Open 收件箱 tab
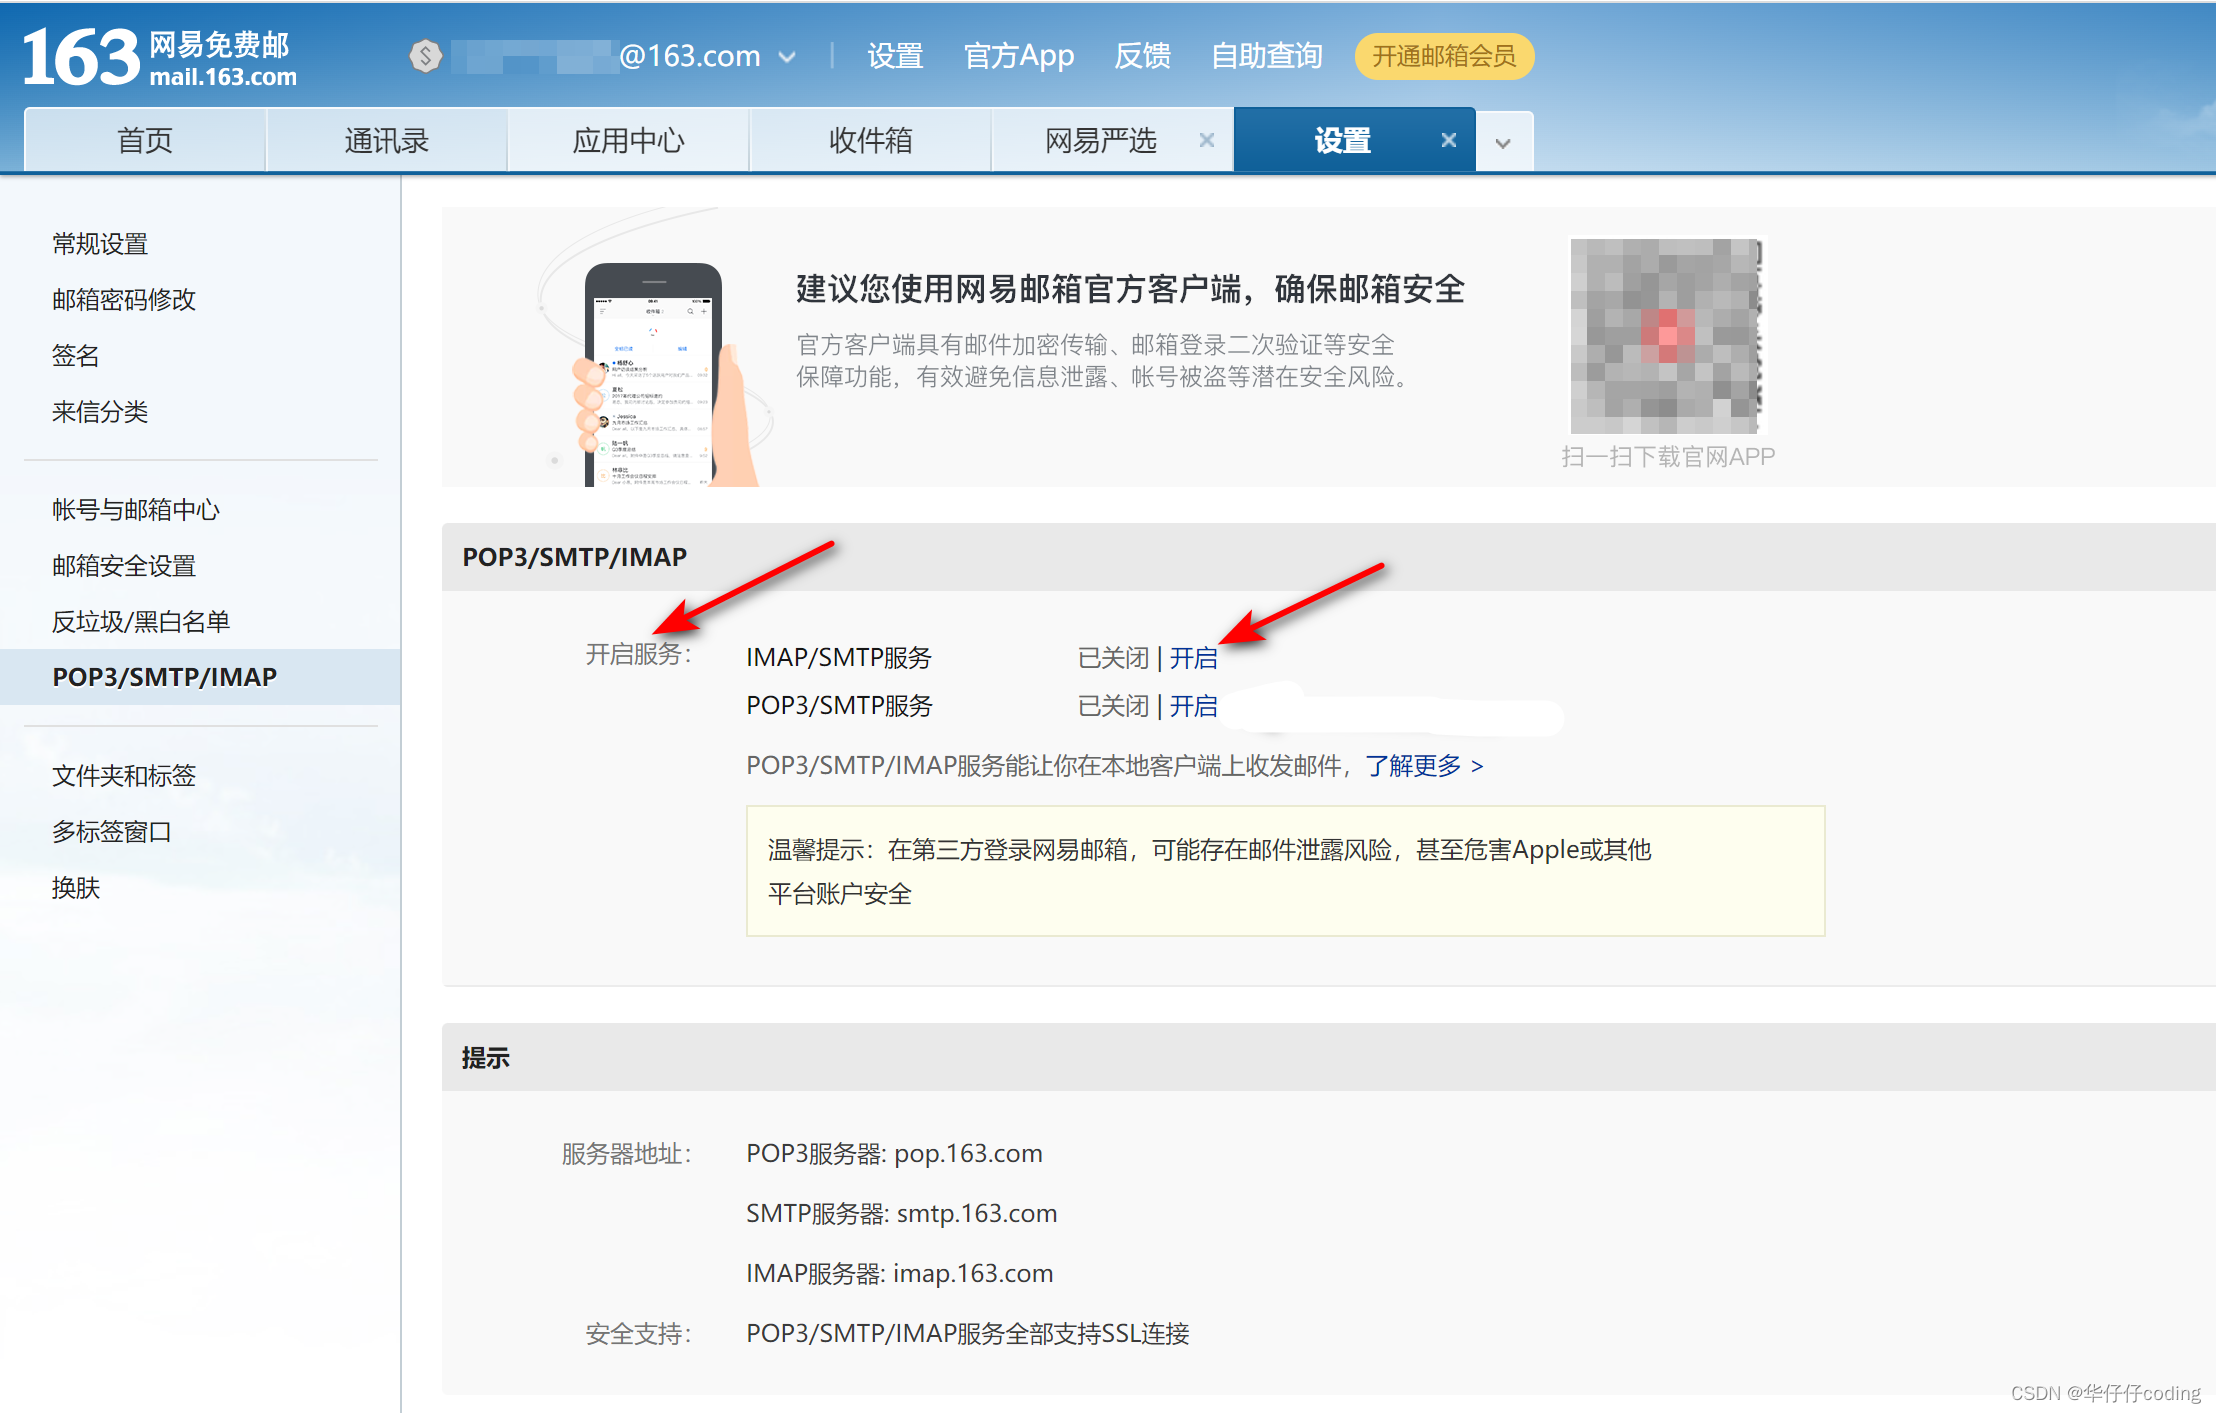Image resolution: width=2216 pixels, height=1413 pixels. [871, 140]
